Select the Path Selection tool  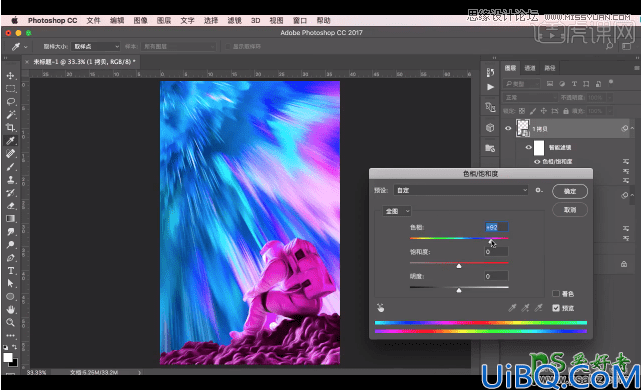11,283
